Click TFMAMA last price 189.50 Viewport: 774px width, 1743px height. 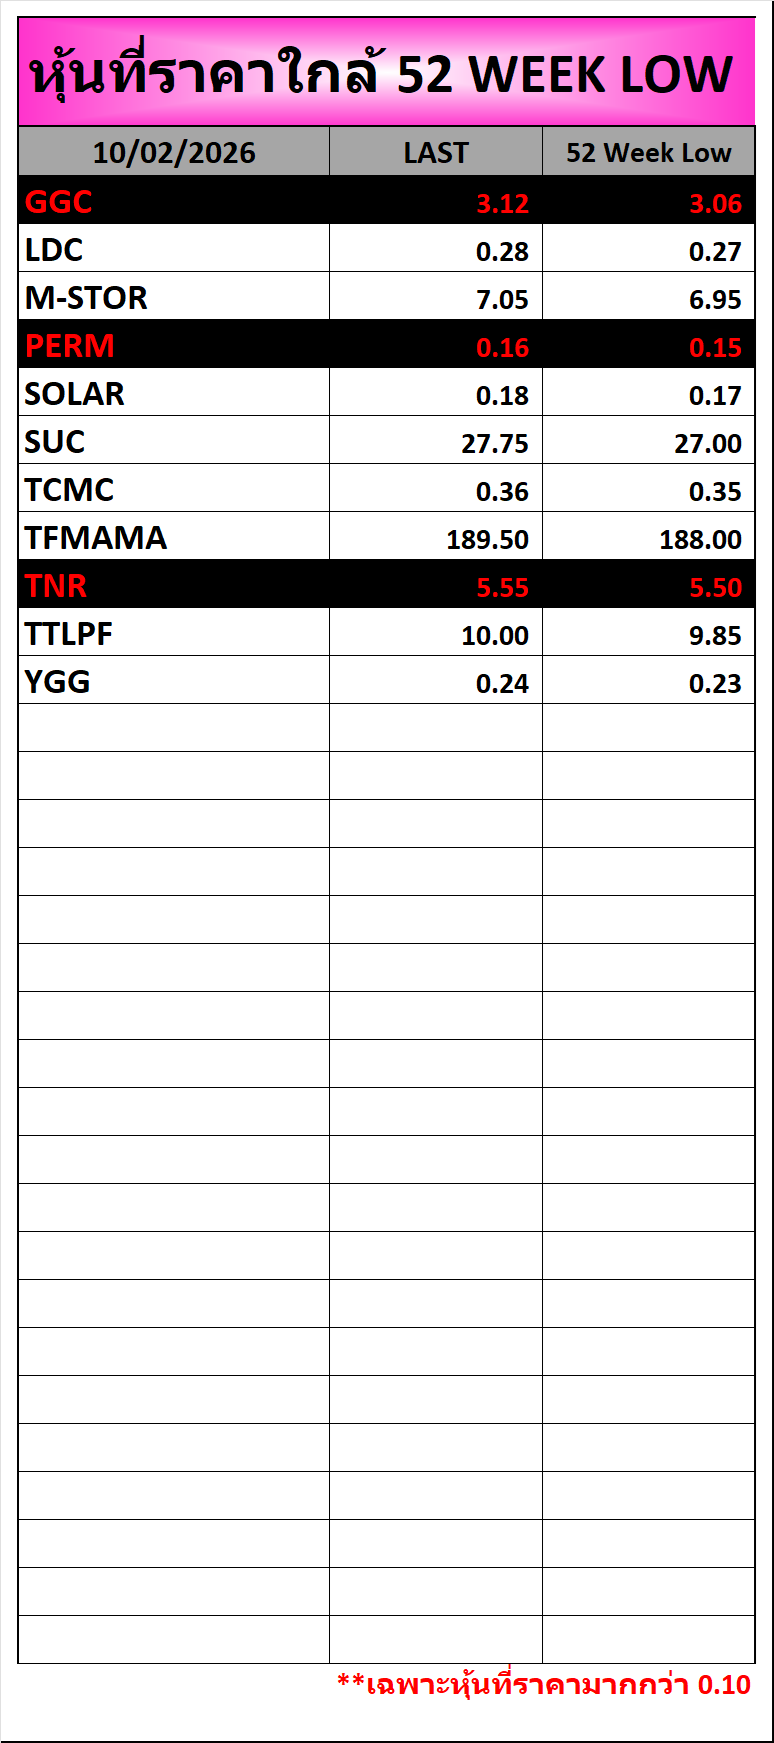[x=487, y=540]
